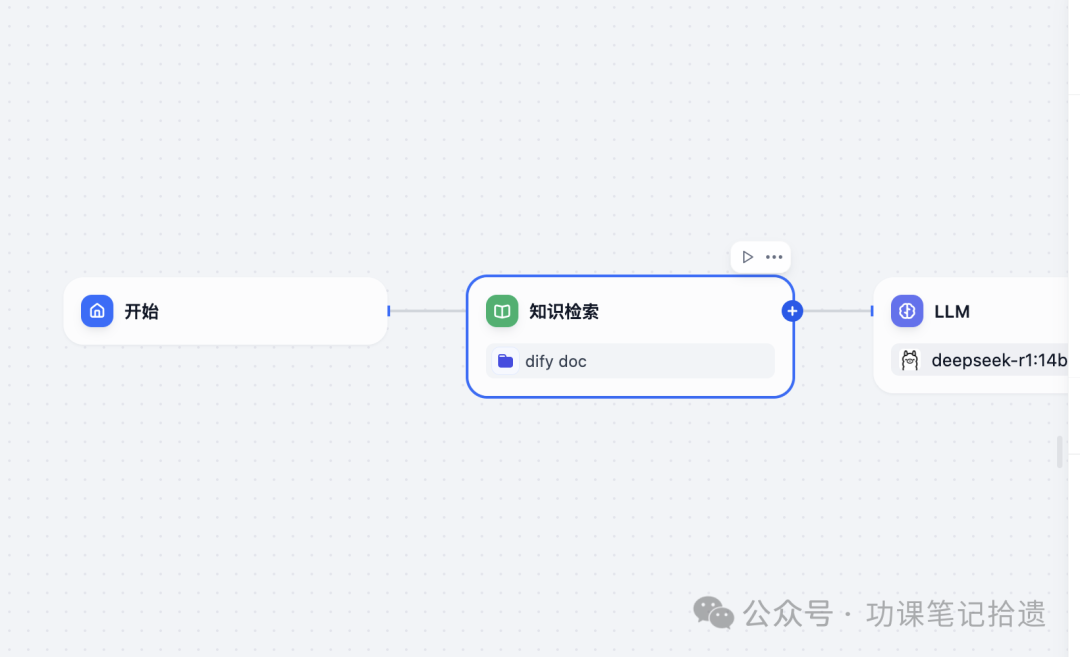Click the WeChat icon in the watermark

pyautogui.click(x=713, y=613)
